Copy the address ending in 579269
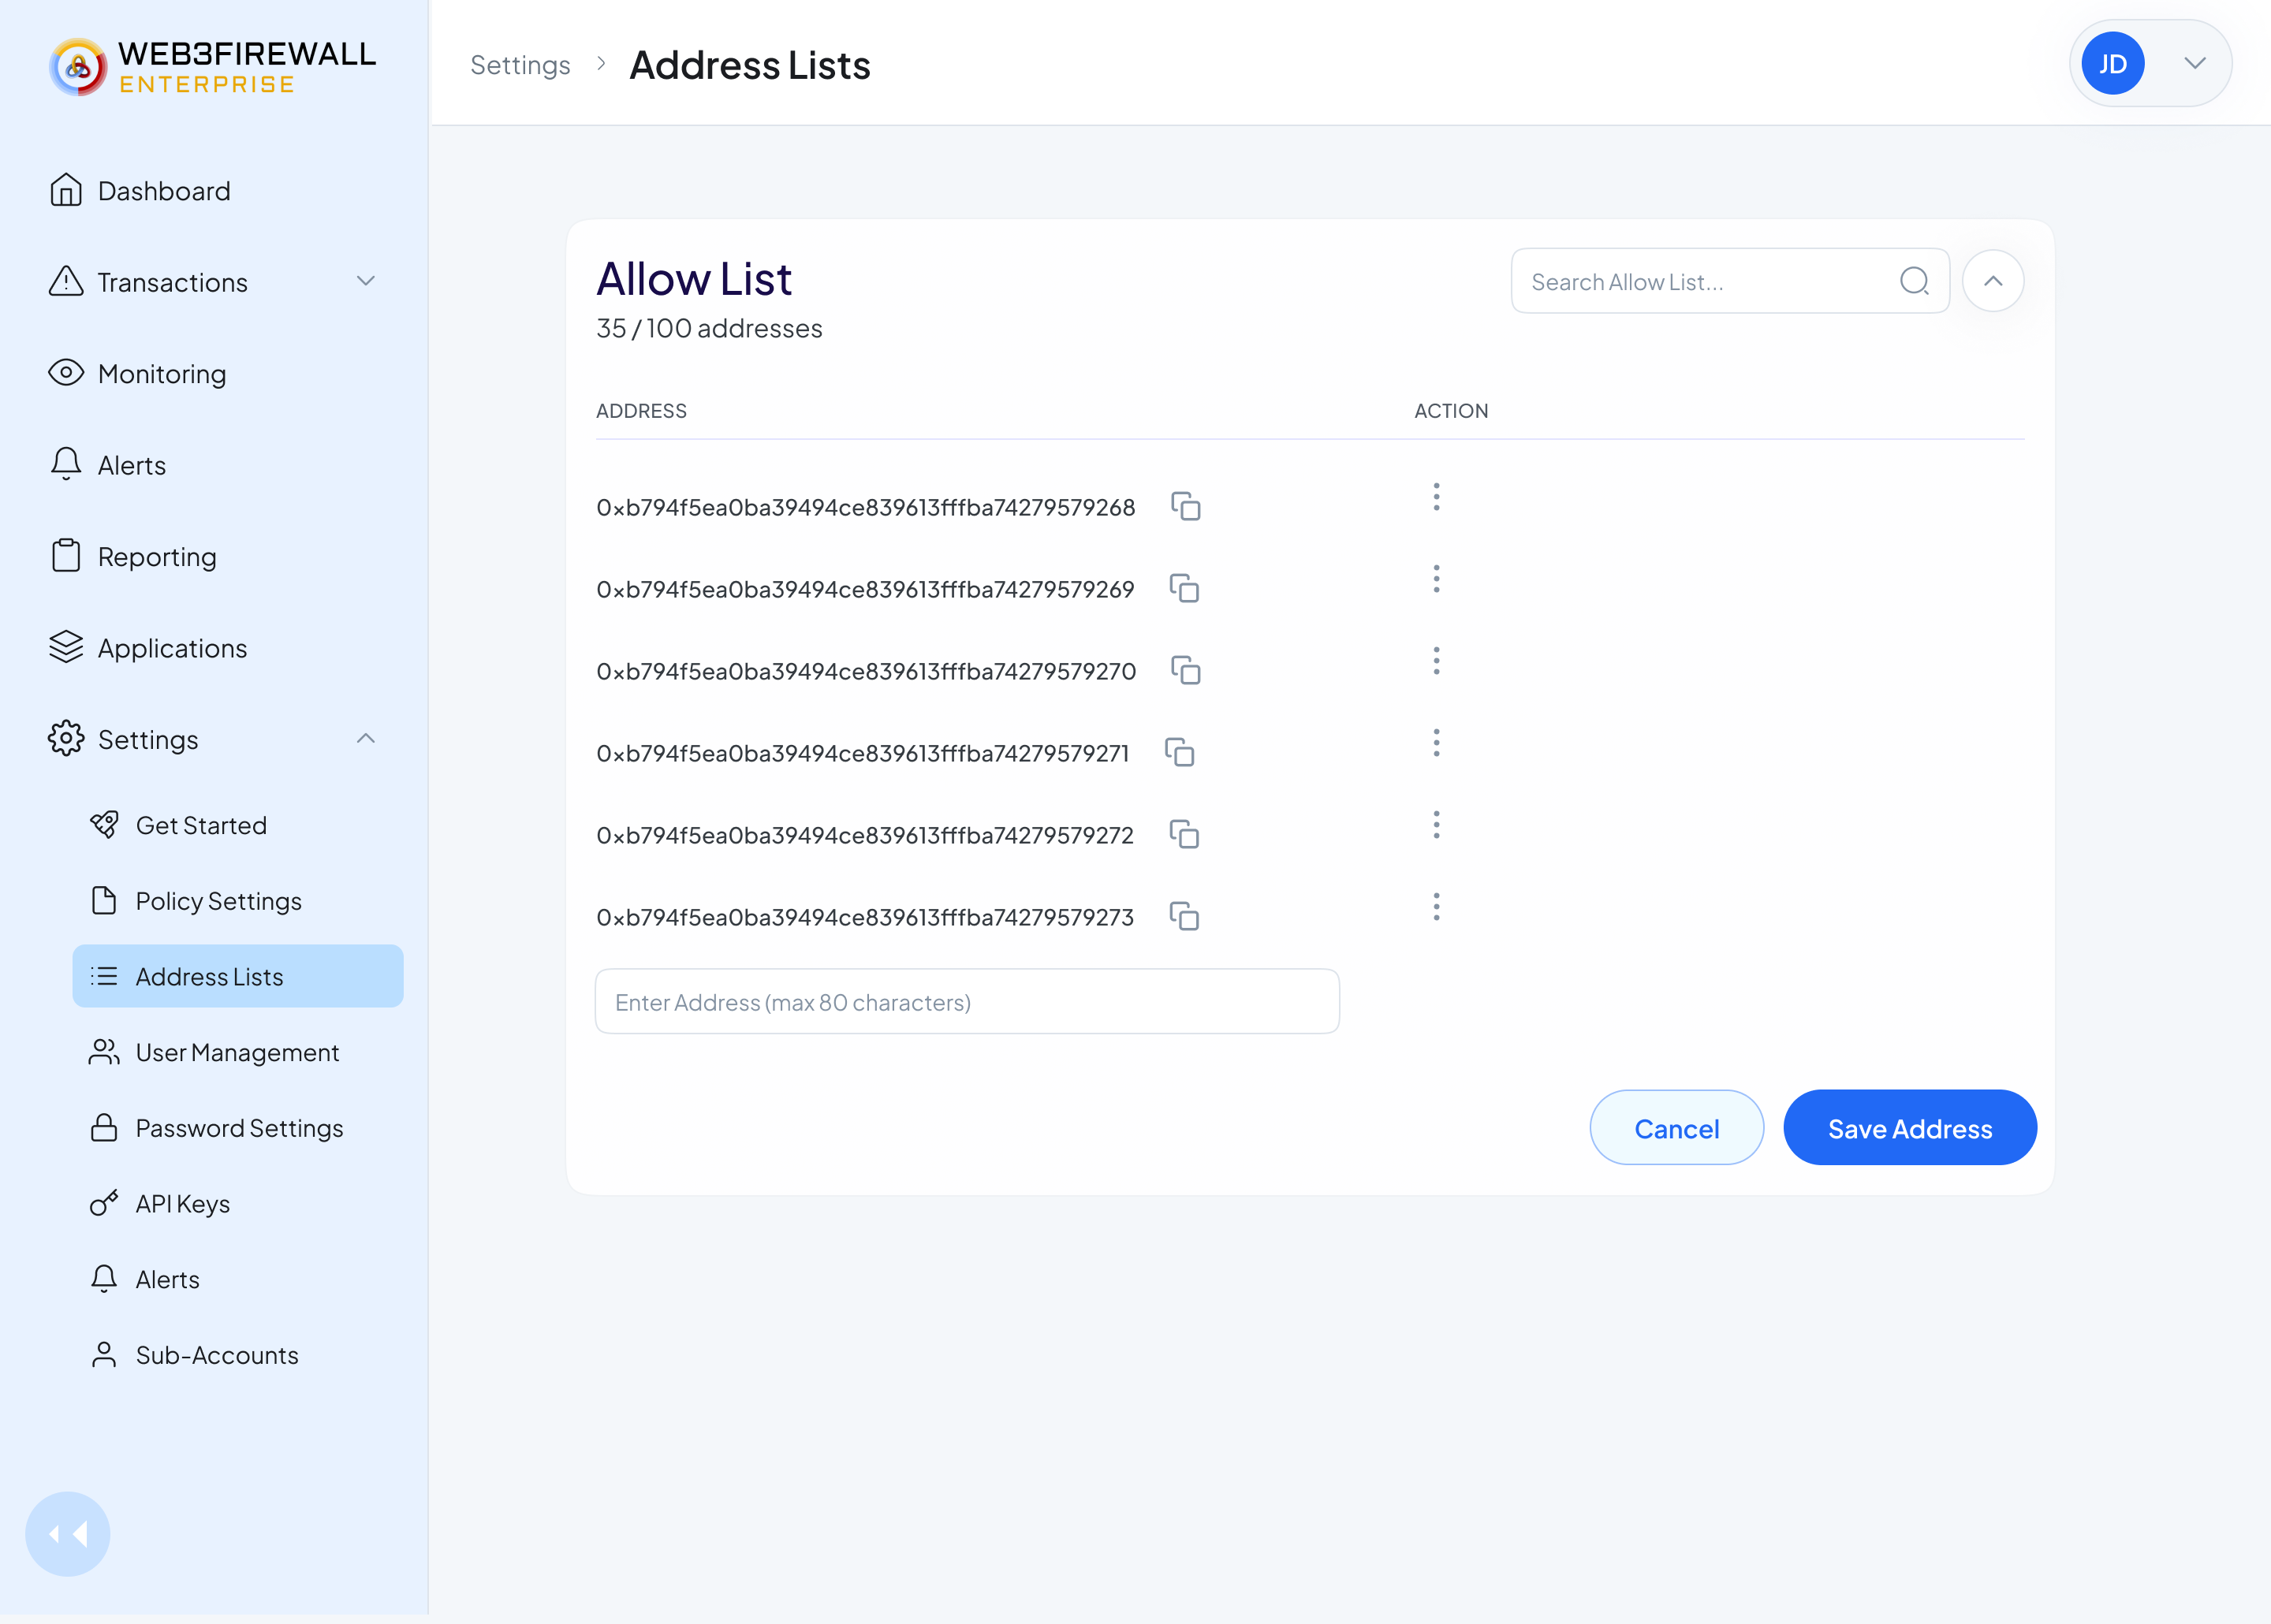2271x1624 pixels. click(x=1185, y=589)
